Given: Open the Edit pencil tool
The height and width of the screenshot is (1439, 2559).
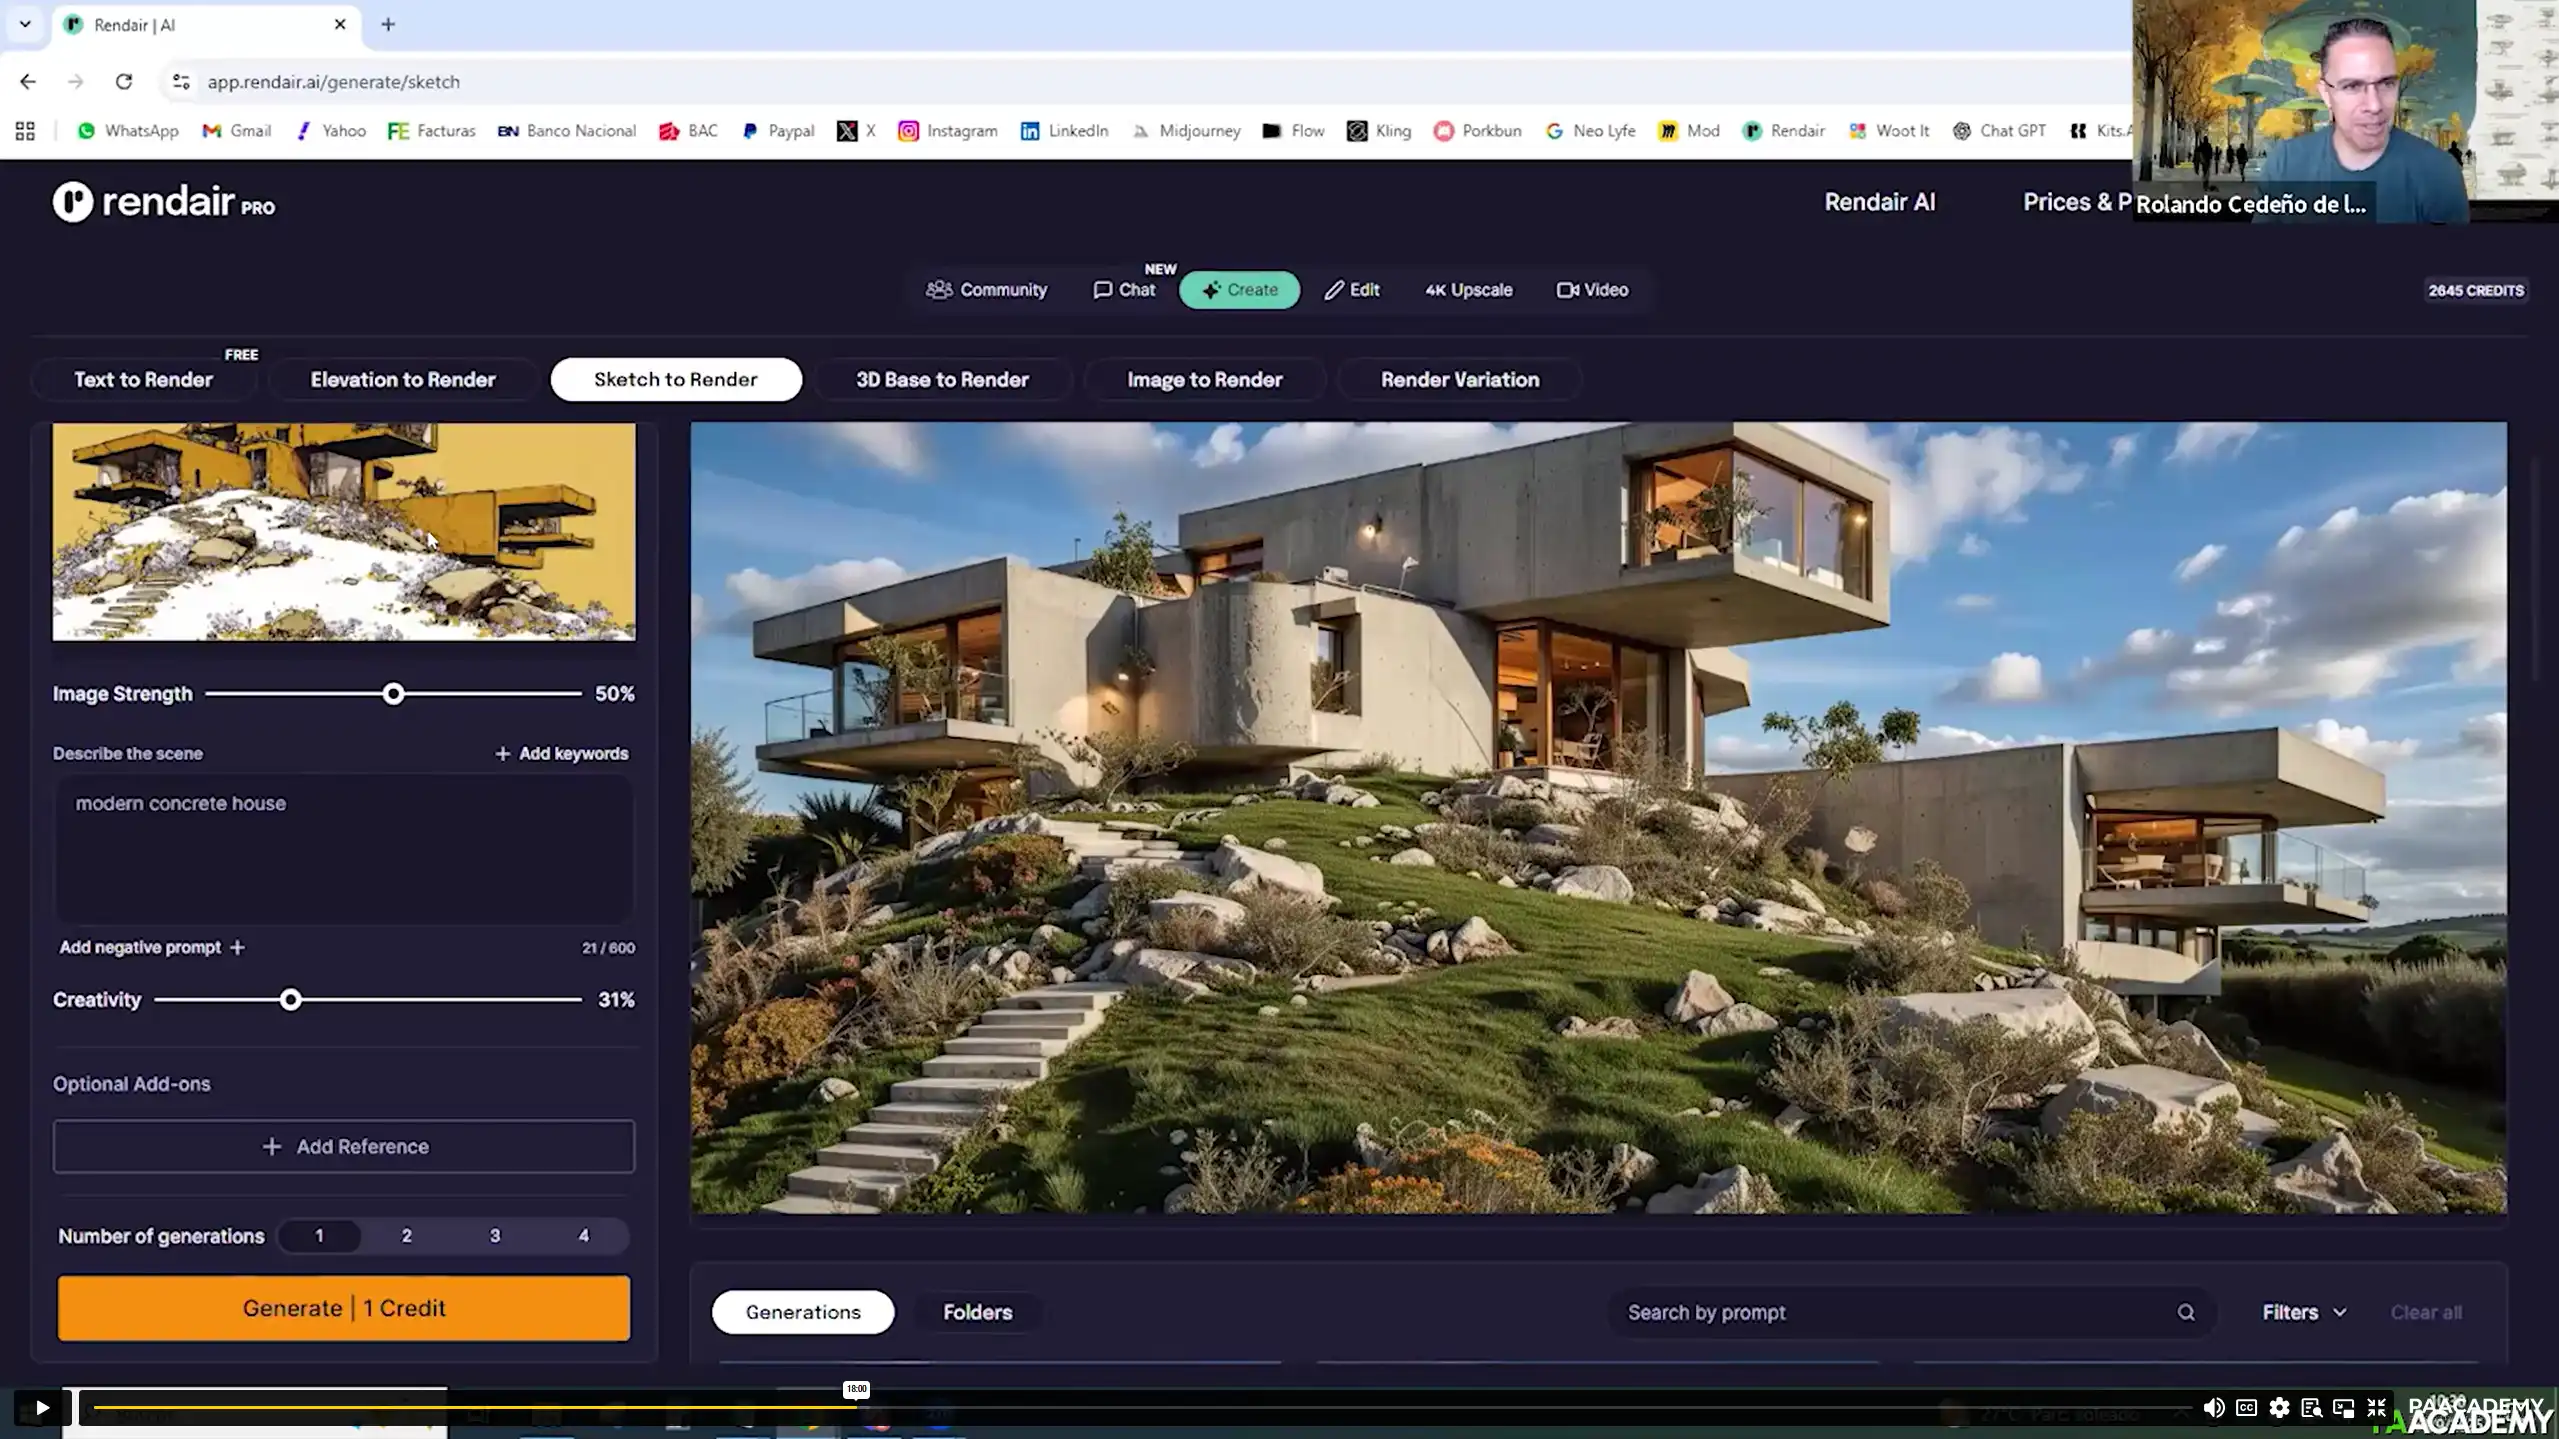Looking at the screenshot, I should click(1352, 290).
